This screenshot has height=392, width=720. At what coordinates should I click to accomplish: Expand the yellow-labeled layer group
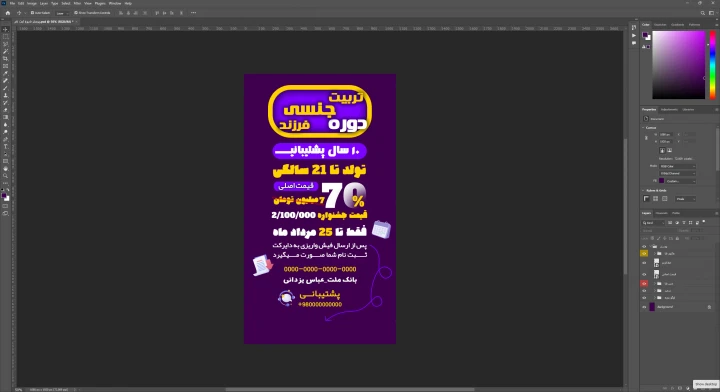point(655,253)
